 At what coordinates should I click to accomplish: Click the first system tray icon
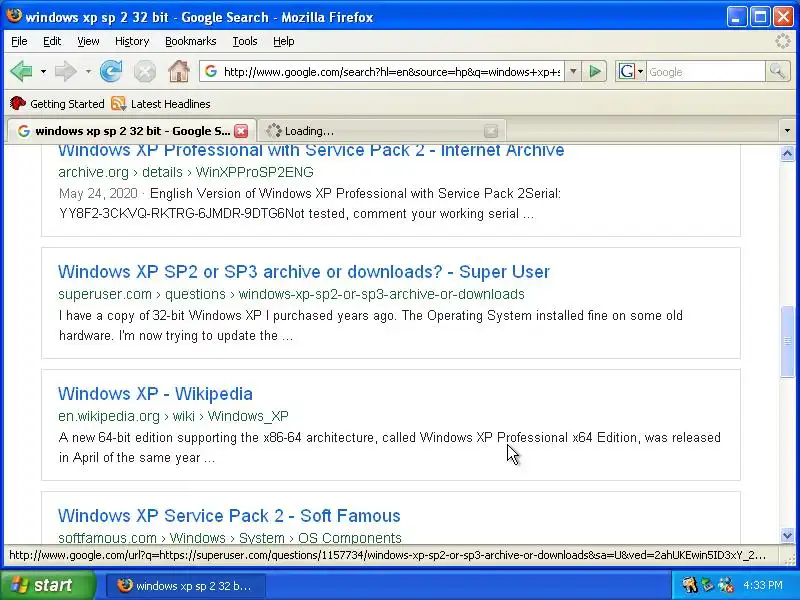tap(690, 585)
